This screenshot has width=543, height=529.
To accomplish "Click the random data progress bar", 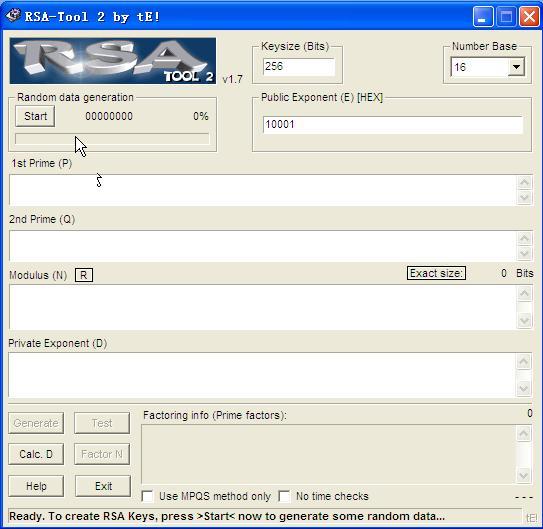I will point(112,139).
